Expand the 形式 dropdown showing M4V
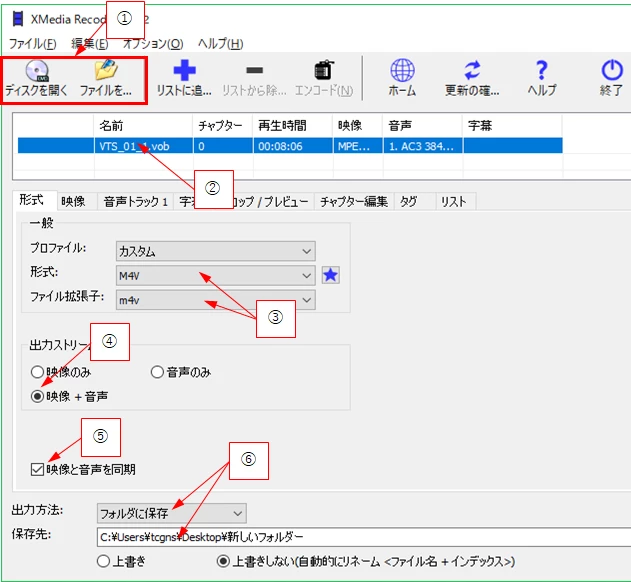The image size is (631, 582). (216, 276)
